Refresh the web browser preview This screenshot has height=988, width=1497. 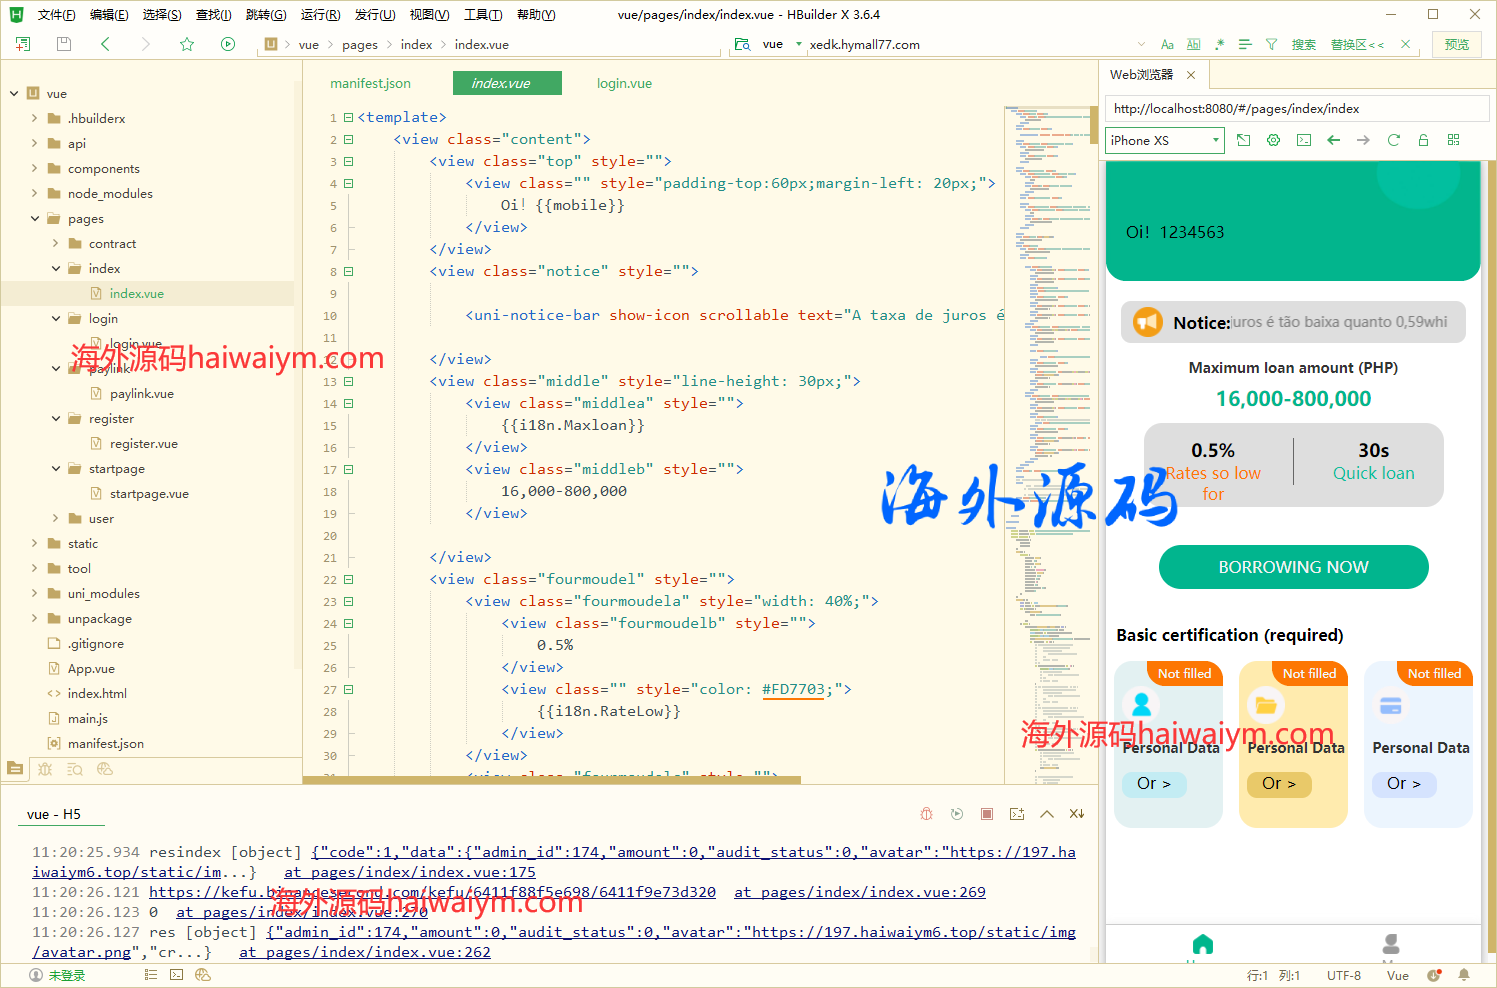[1393, 140]
